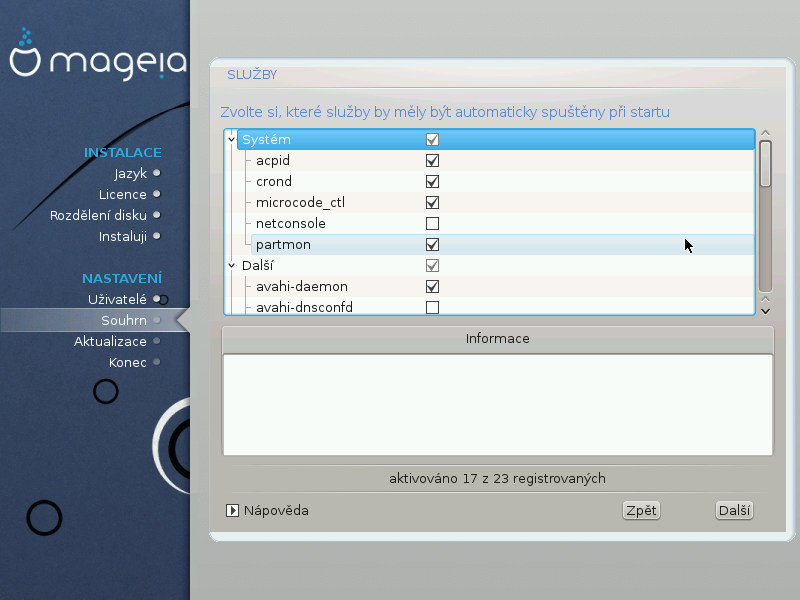This screenshot has width=800, height=600.
Task: Uncheck the acpid service checkbox
Action: pyautogui.click(x=432, y=161)
